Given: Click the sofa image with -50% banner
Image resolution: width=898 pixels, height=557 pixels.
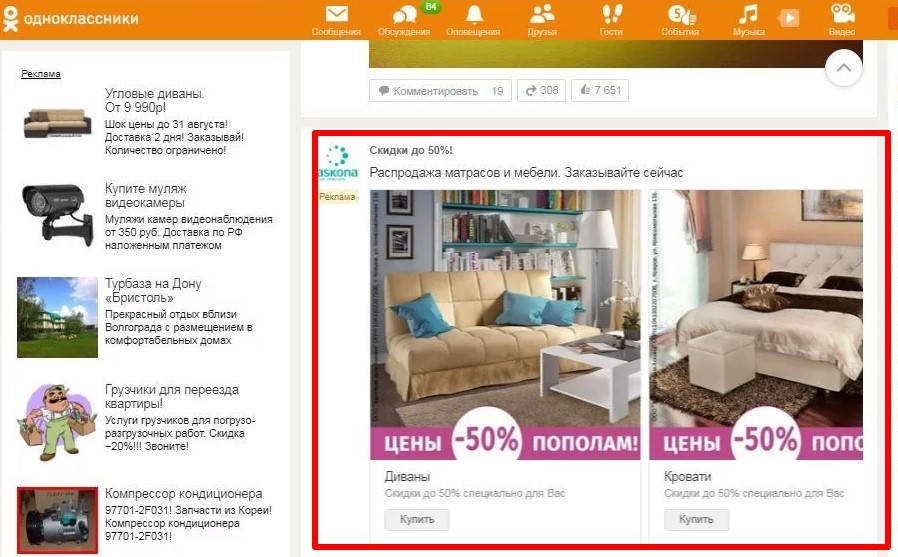Looking at the screenshot, I should click(x=505, y=324).
